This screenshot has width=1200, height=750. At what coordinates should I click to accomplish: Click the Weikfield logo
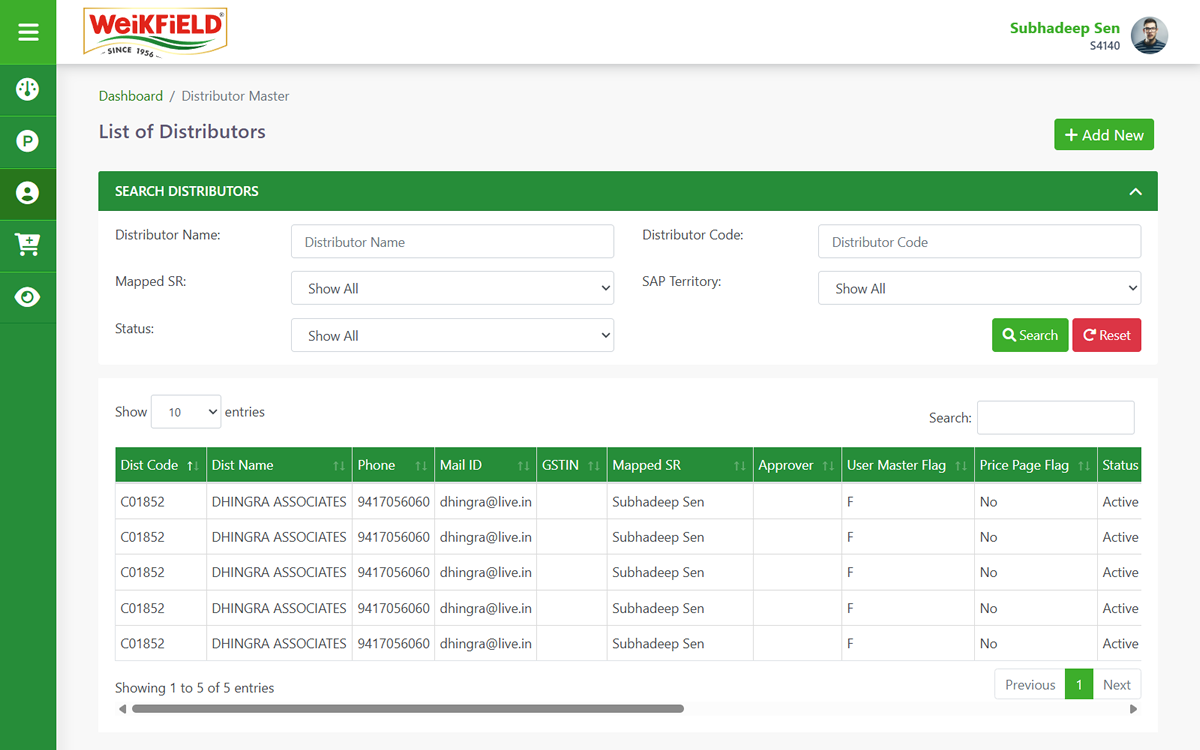tap(155, 33)
